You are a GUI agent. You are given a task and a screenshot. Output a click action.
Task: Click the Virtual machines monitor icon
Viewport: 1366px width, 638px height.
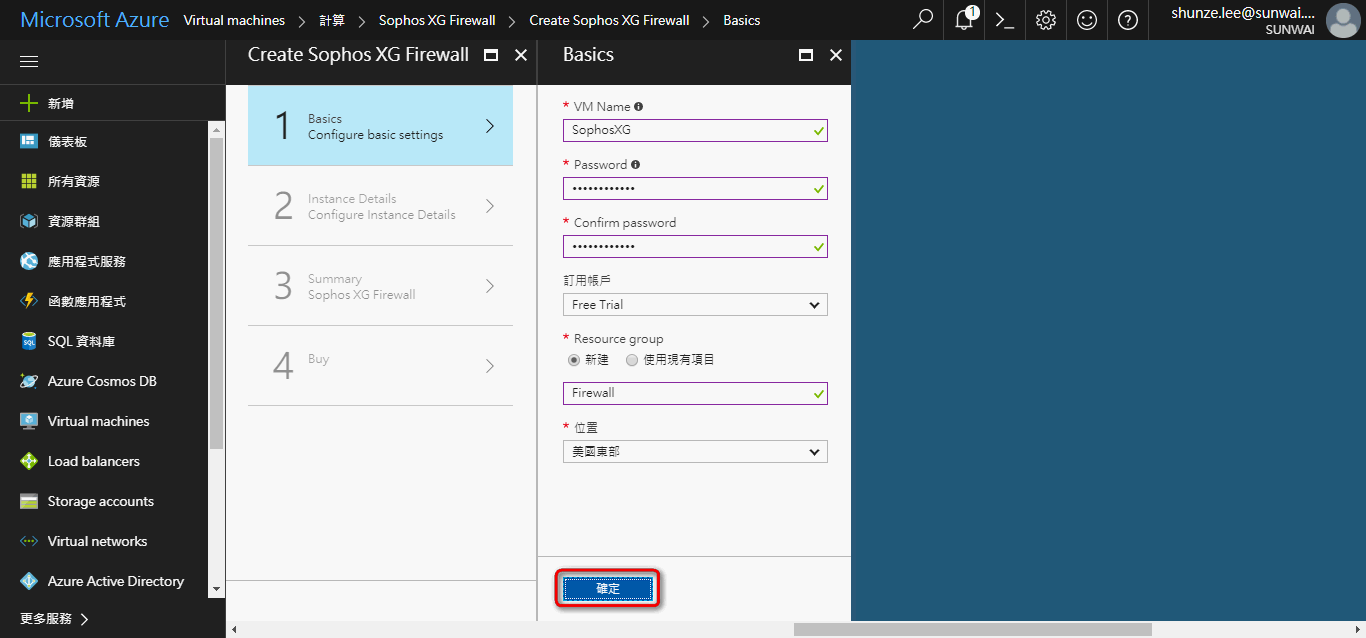(x=29, y=421)
